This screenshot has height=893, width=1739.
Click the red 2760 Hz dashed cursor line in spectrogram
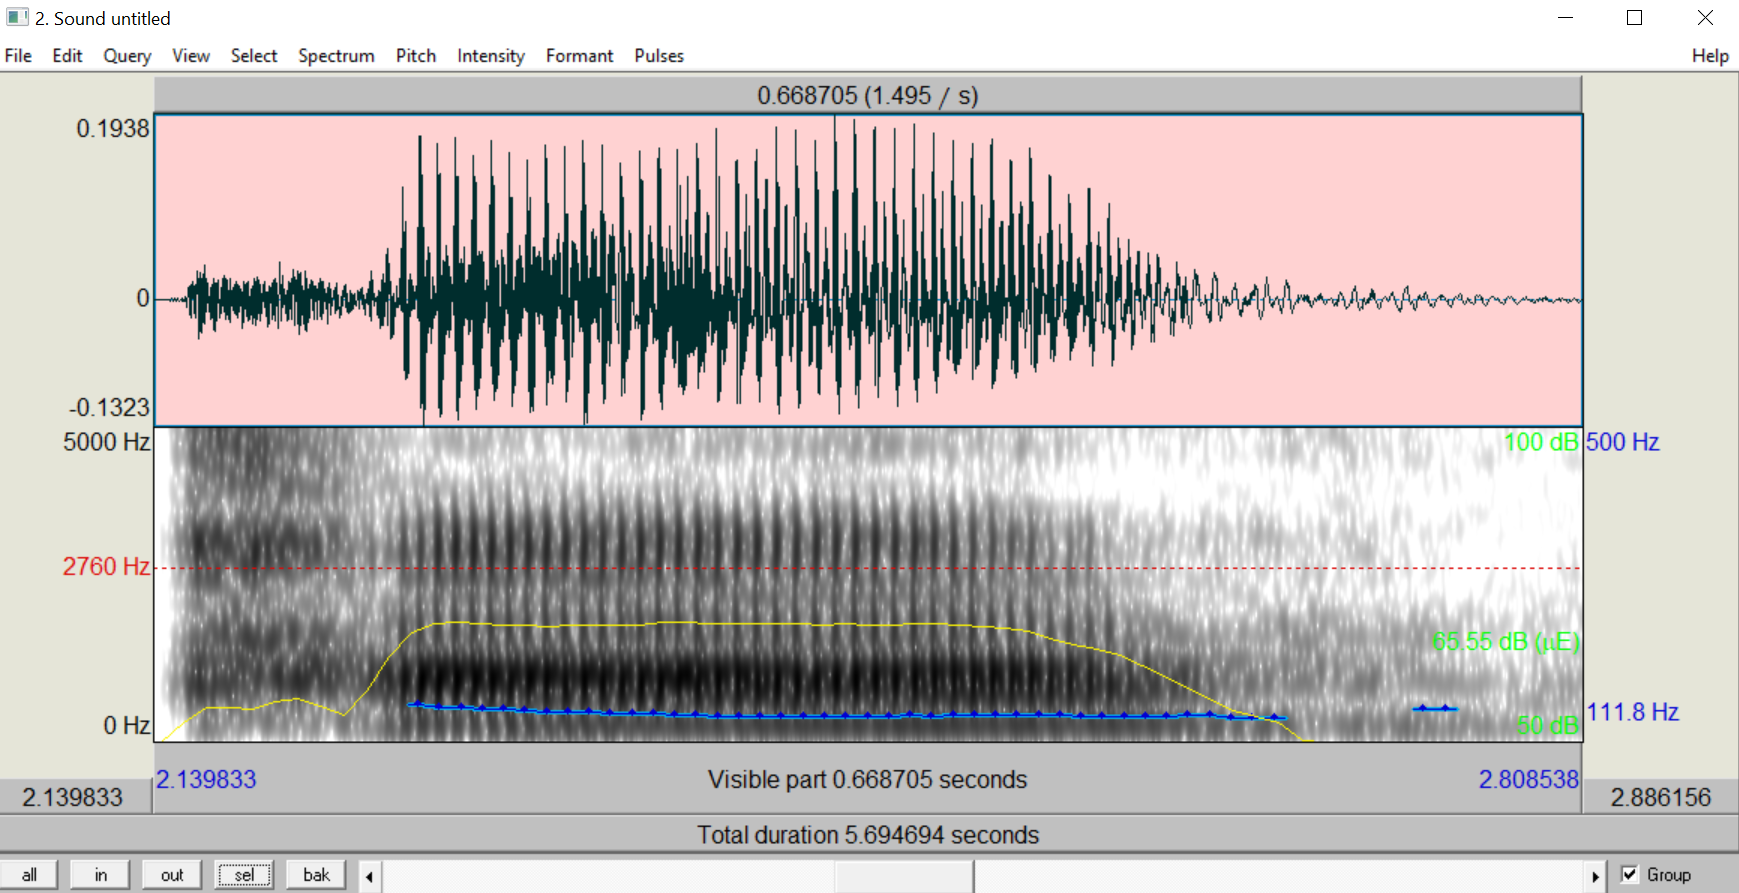pyautogui.click(x=868, y=568)
